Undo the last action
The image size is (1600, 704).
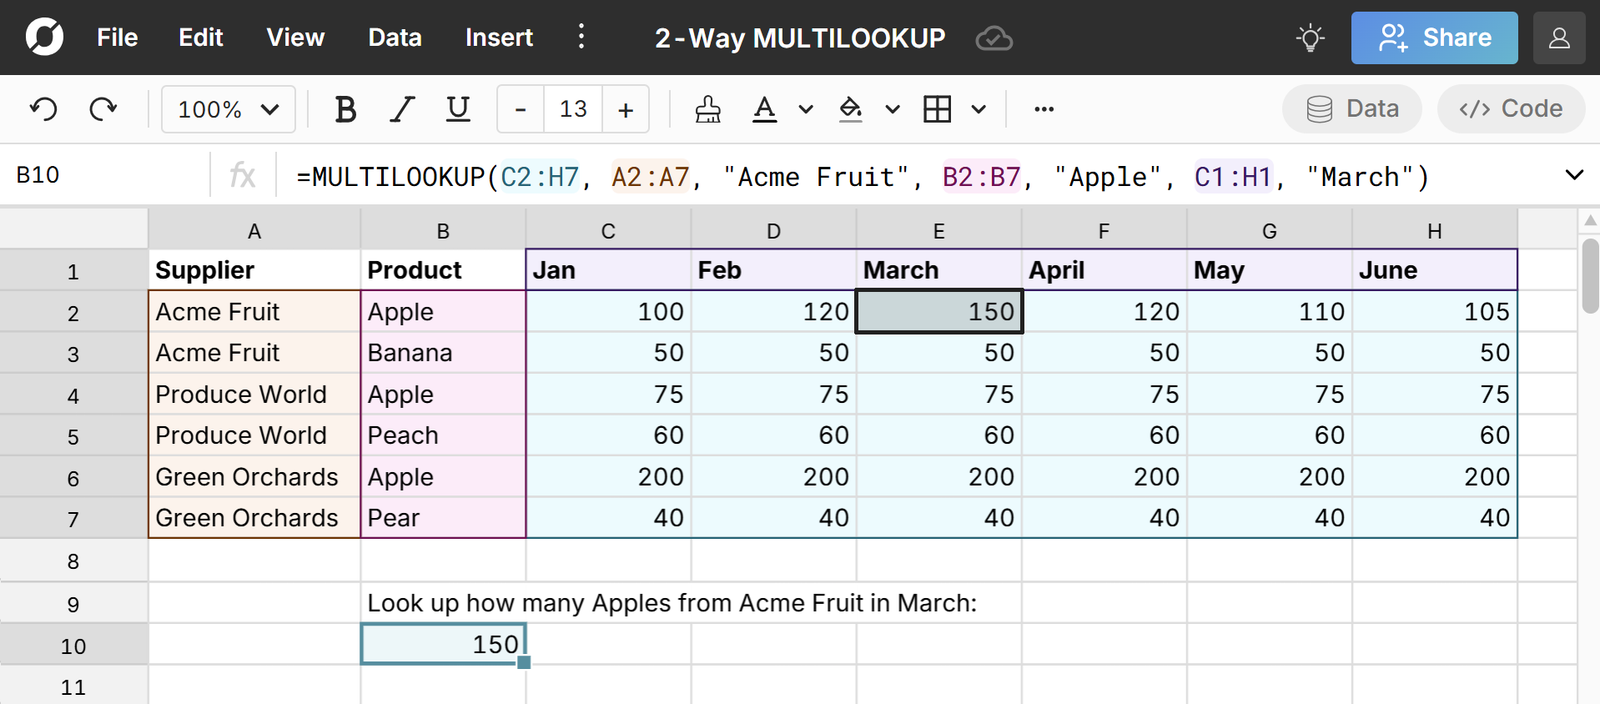(43, 109)
